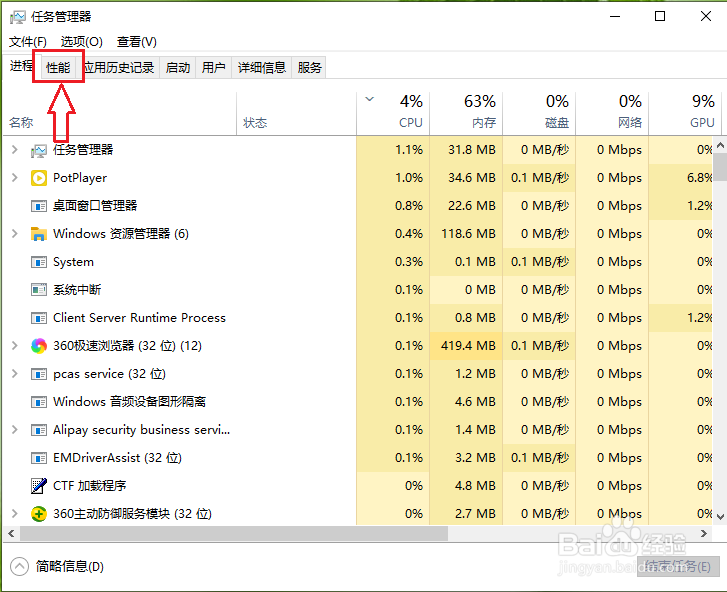
Task: Select the System process name
Action: click(73, 262)
